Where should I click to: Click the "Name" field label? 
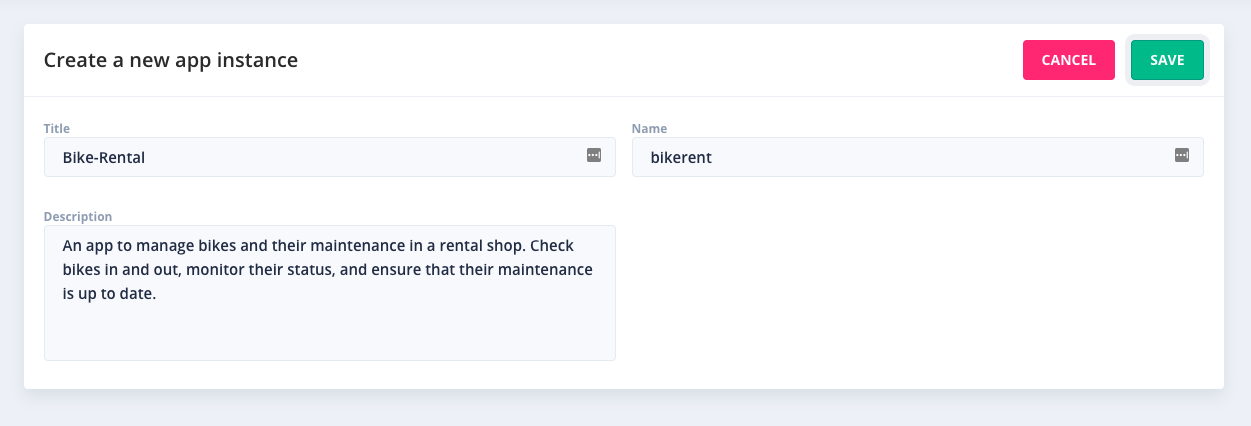(649, 128)
